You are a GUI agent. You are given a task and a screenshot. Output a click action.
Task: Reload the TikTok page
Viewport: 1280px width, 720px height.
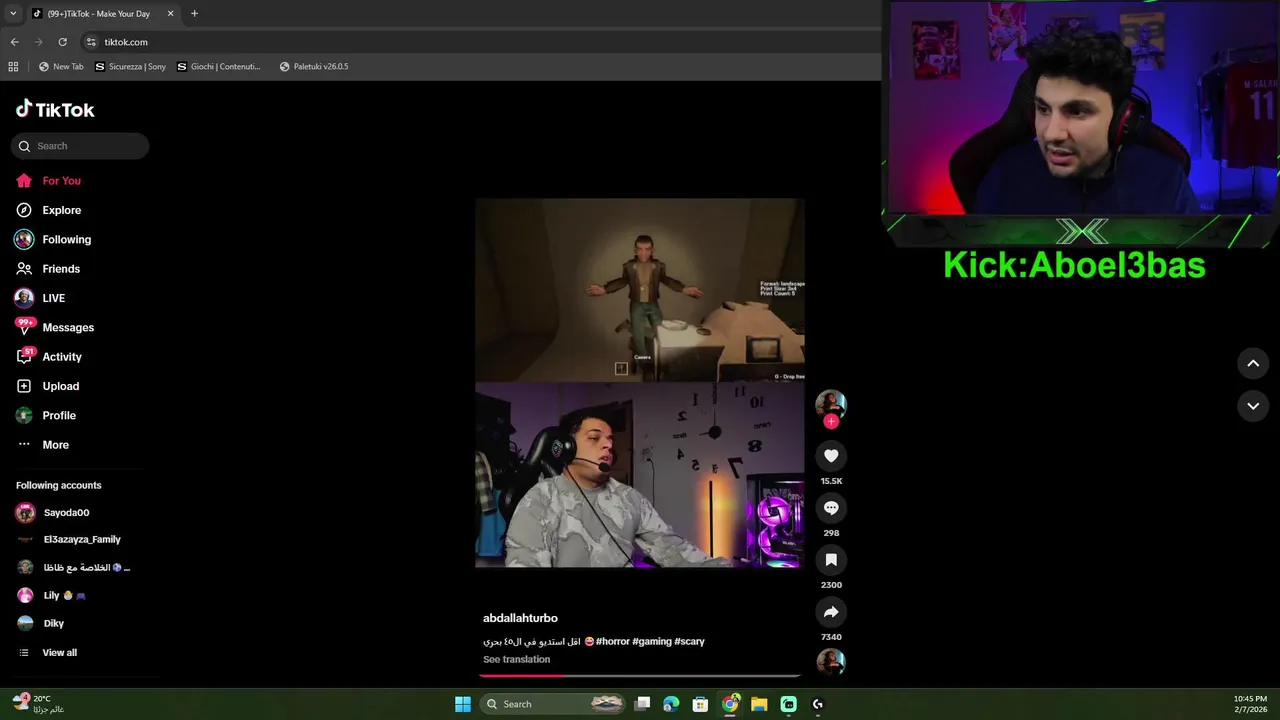[62, 42]
